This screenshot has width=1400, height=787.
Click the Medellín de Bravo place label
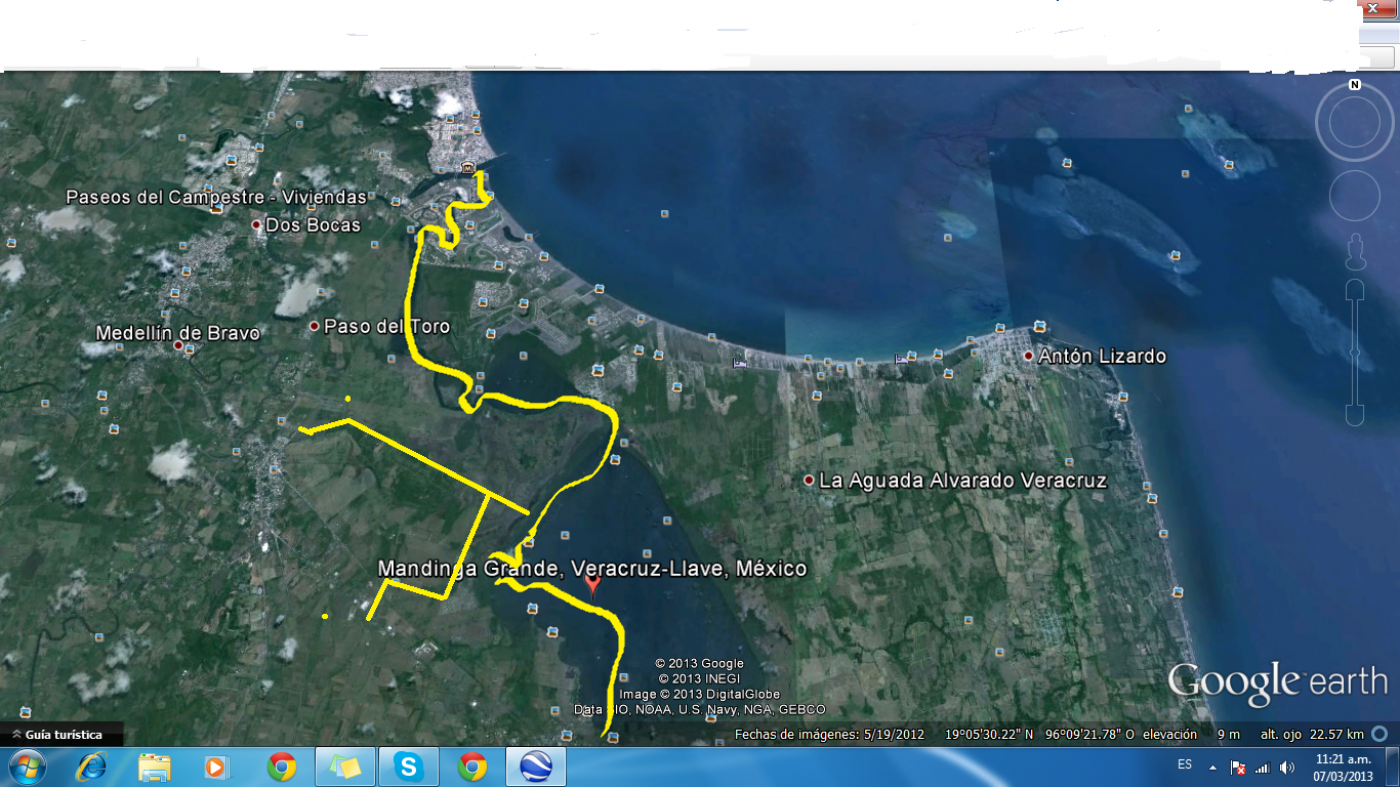[x=178, y=333]
